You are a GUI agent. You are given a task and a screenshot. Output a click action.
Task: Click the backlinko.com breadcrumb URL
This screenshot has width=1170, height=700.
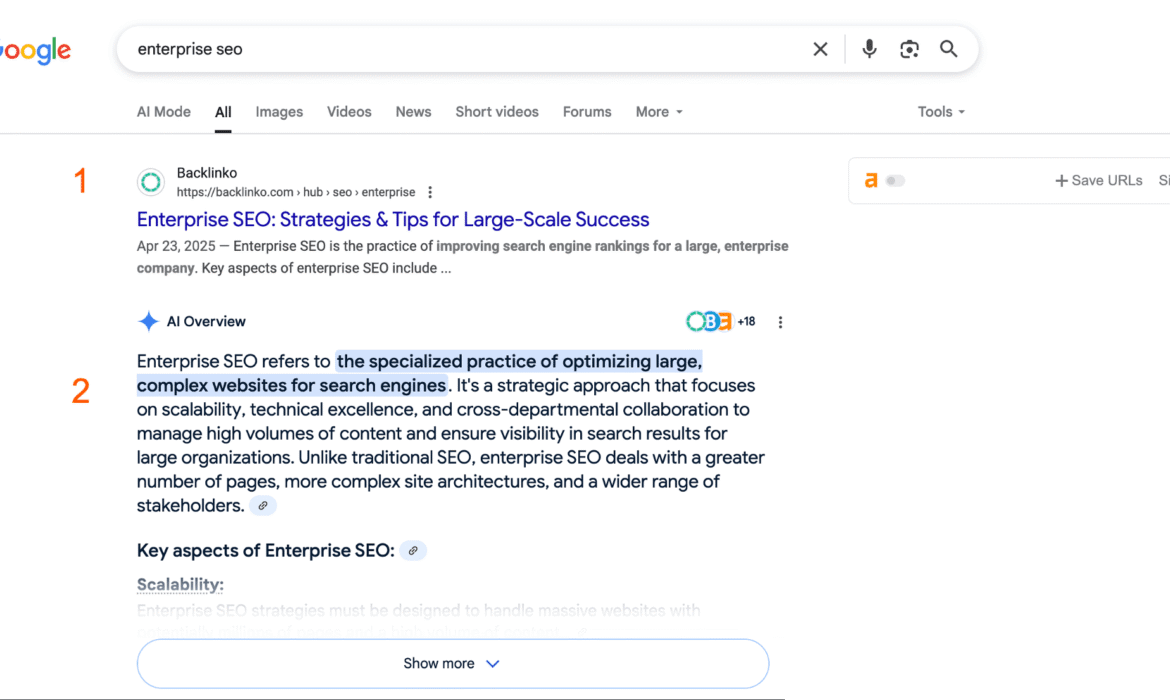click(x=295, y=193)
